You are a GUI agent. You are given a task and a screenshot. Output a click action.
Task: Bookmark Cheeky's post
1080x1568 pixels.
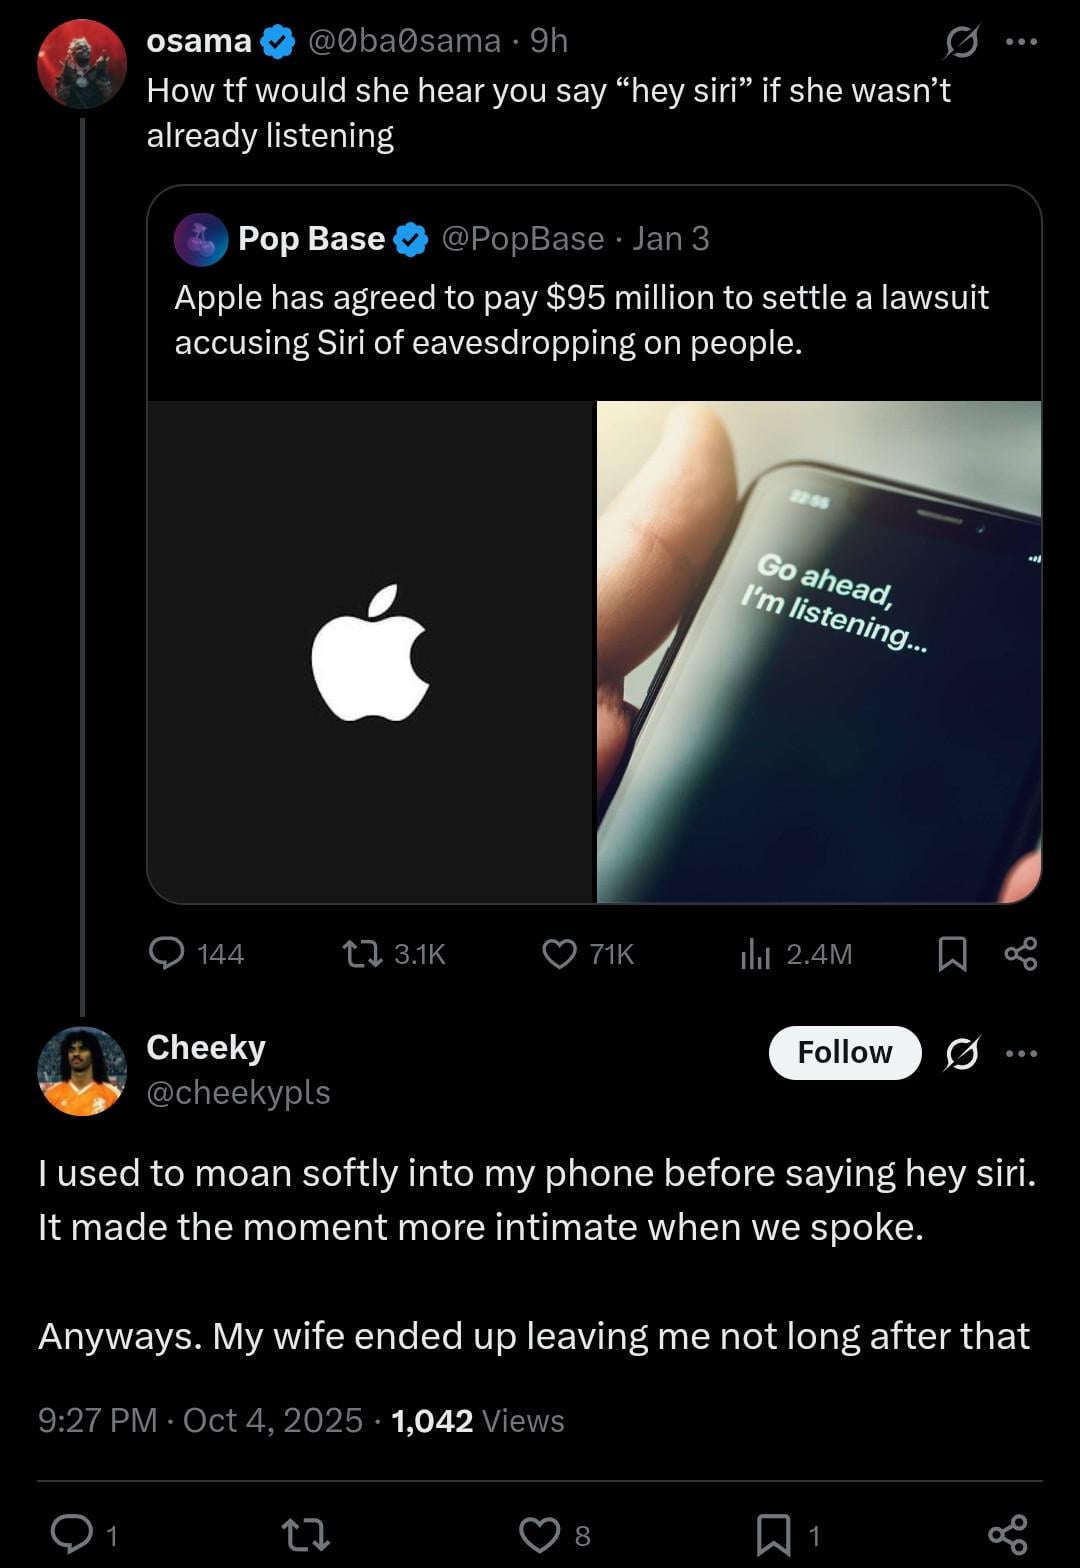(x=774, y=1534)
